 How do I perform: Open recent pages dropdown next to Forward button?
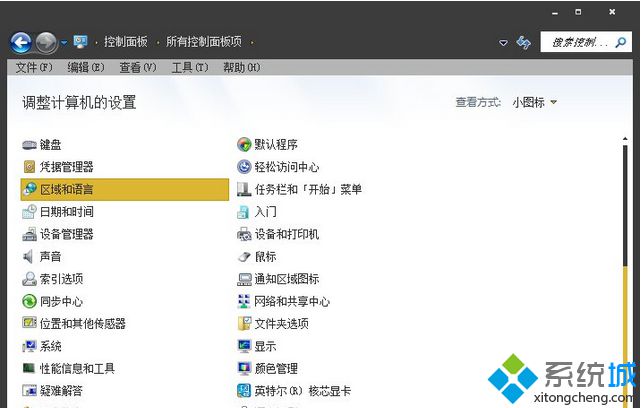(64, 43)
